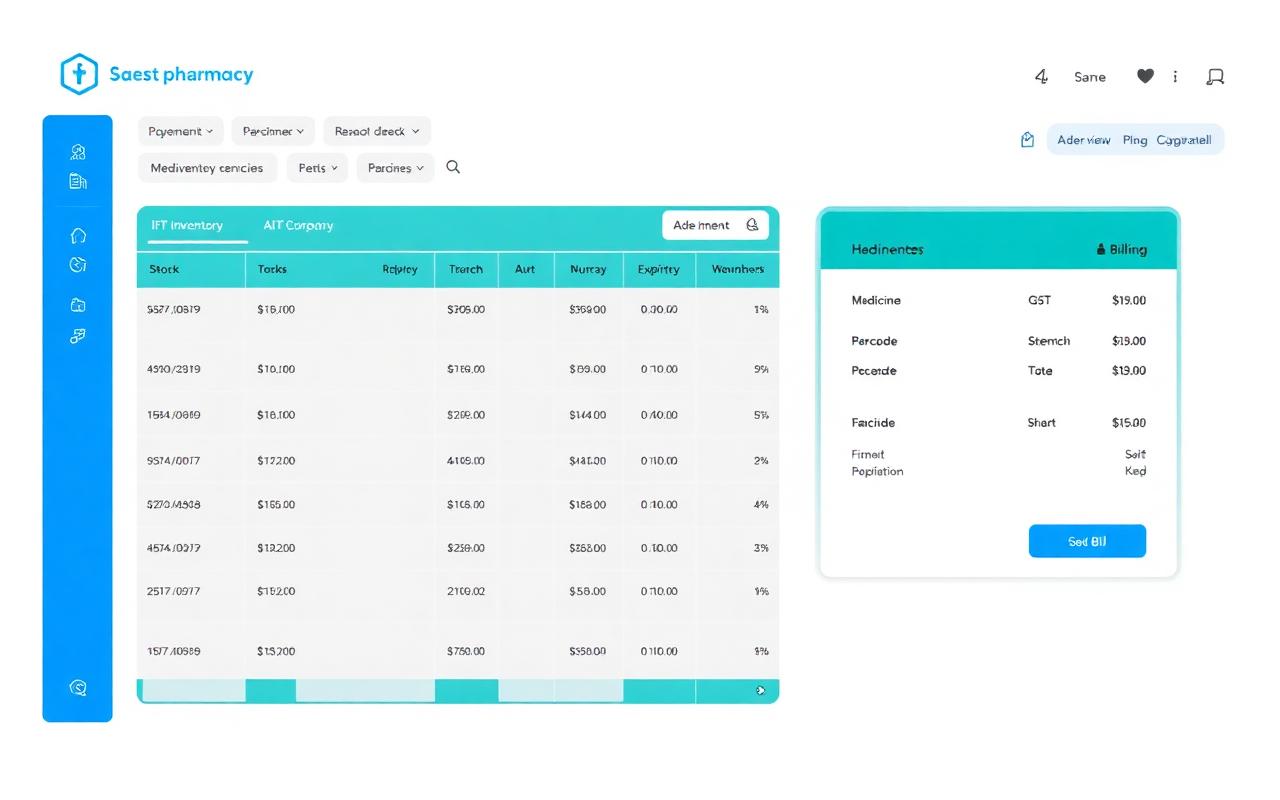The height and width of the screenshot is (800, 1280).
Task: Expand the Parcinner dropdown
Action: pos(273,131)
